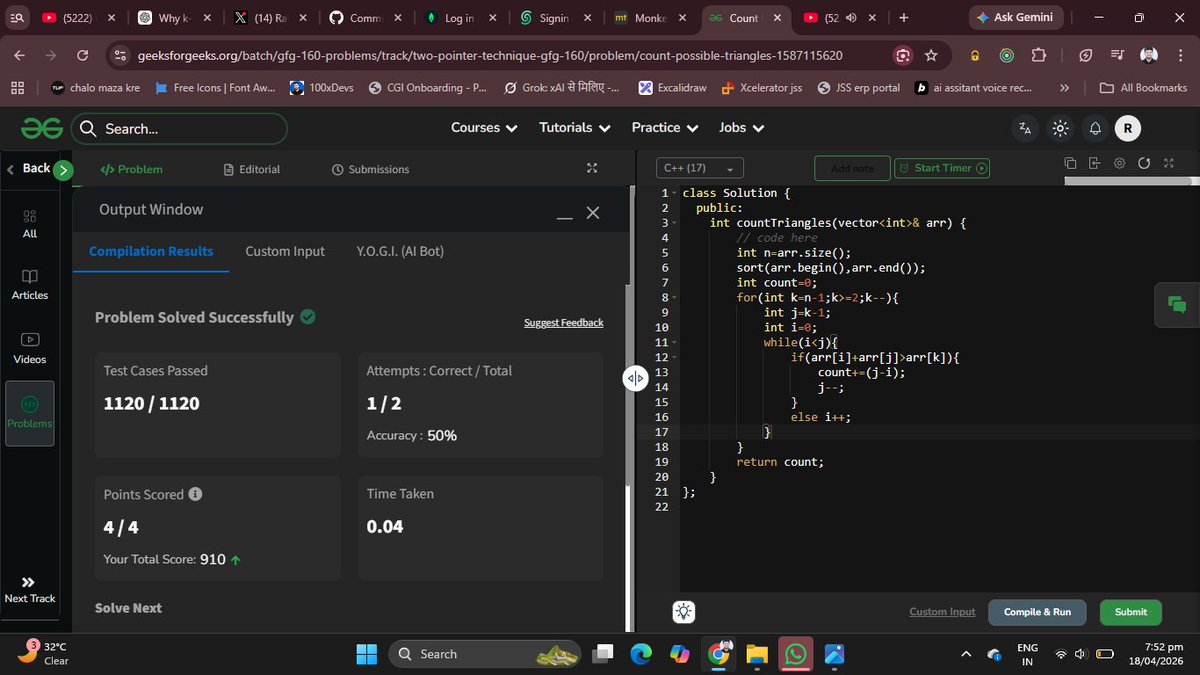Click Ask Gemini button
Viewport: 1200px width, 675px height.
(1016, 18)
